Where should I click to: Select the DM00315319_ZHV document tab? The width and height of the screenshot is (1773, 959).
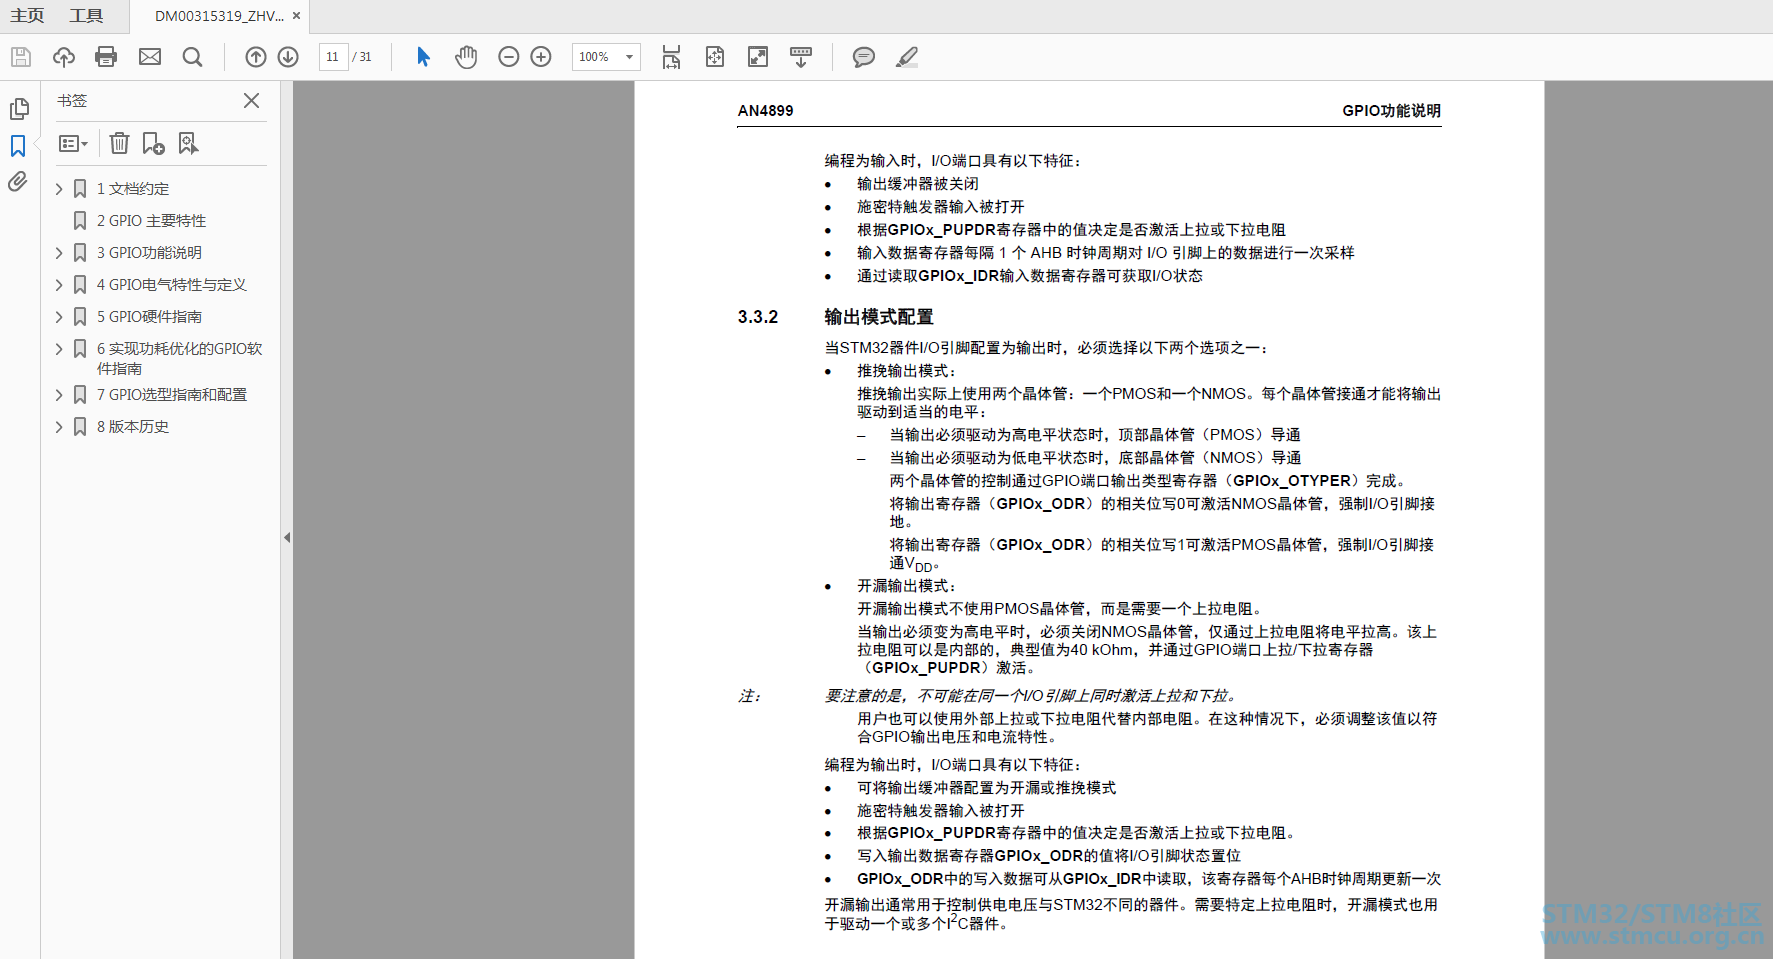(x=219, y=16)
